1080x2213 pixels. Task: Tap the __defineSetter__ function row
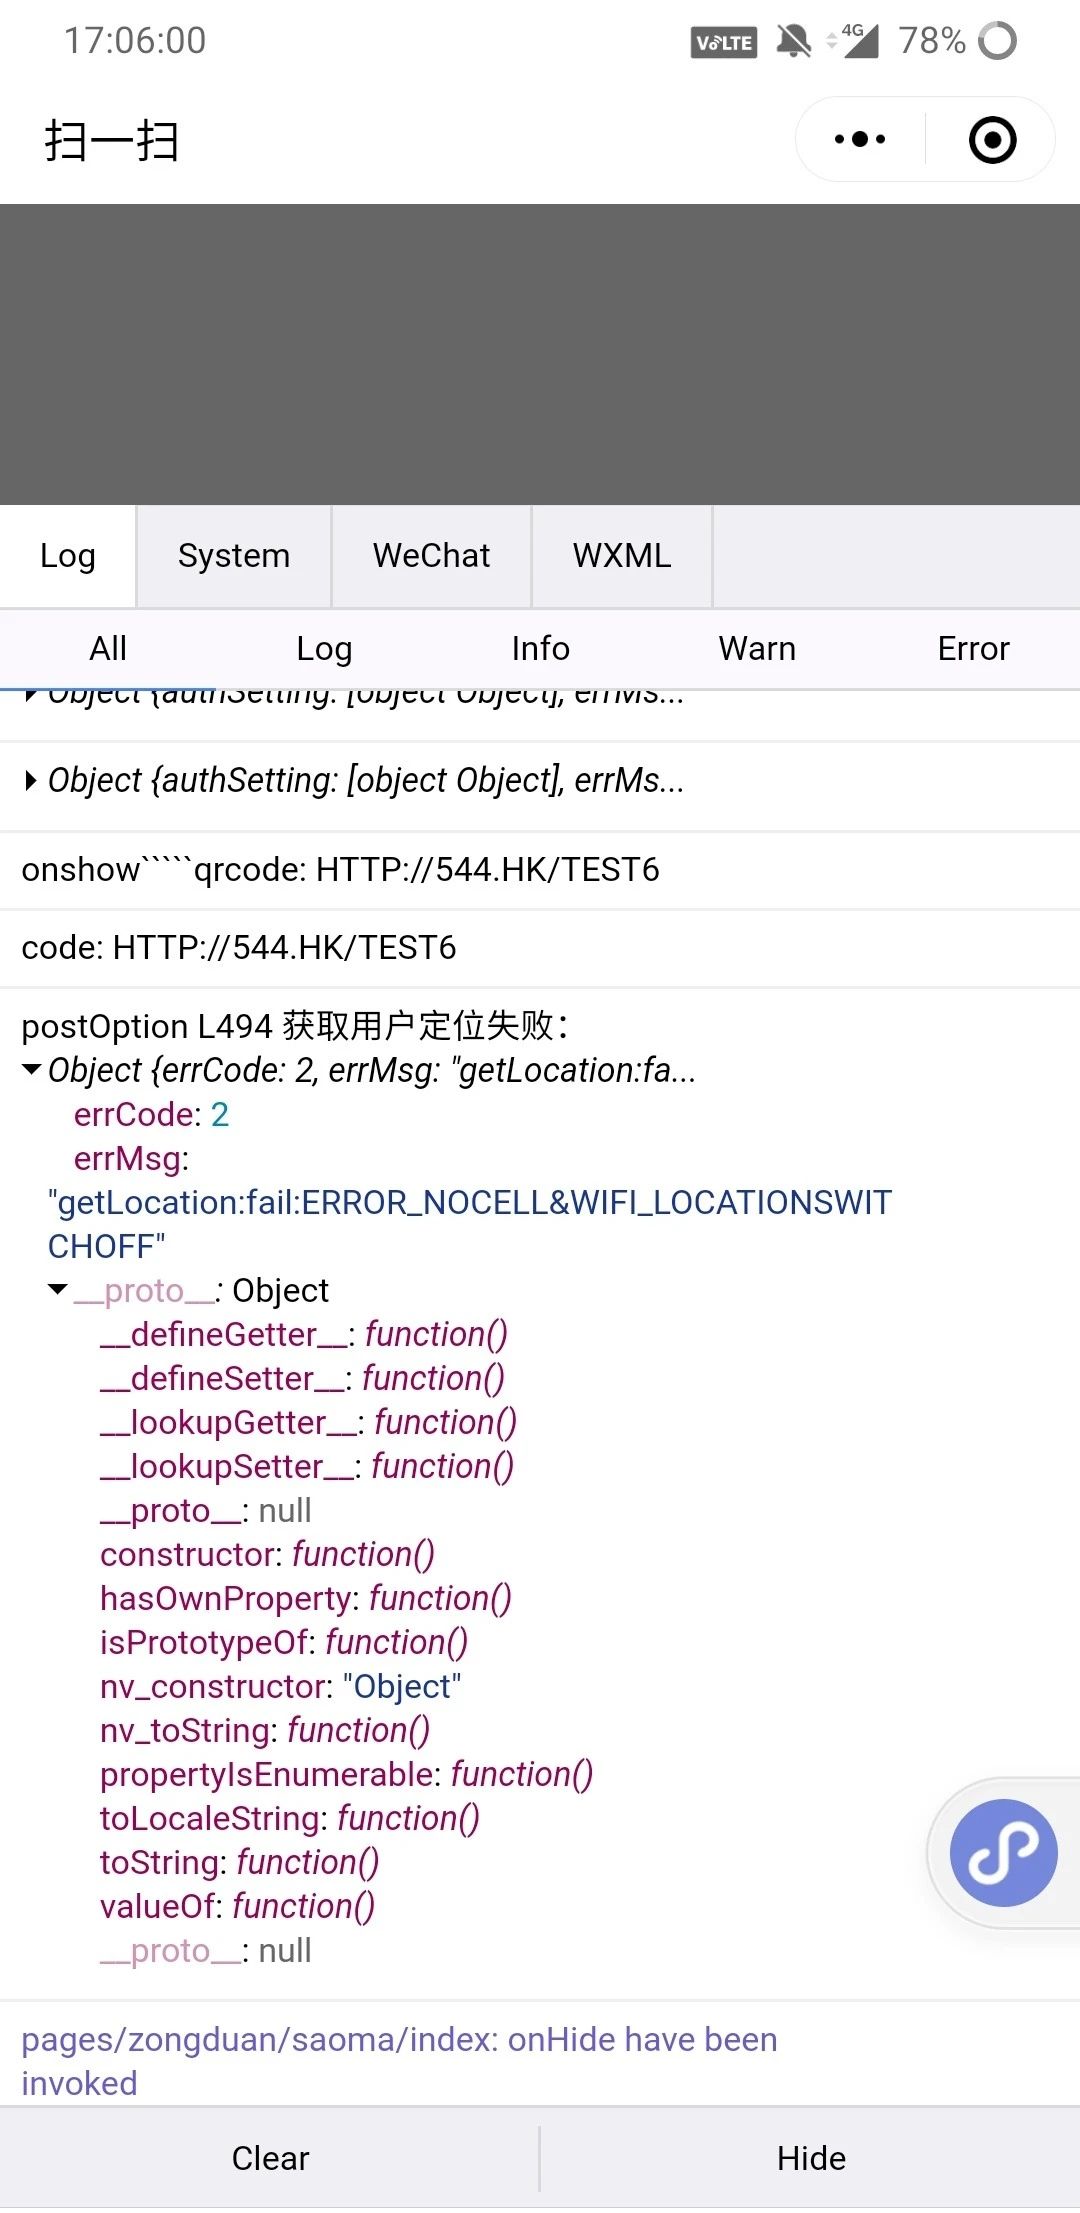(x=302, y=1378)
